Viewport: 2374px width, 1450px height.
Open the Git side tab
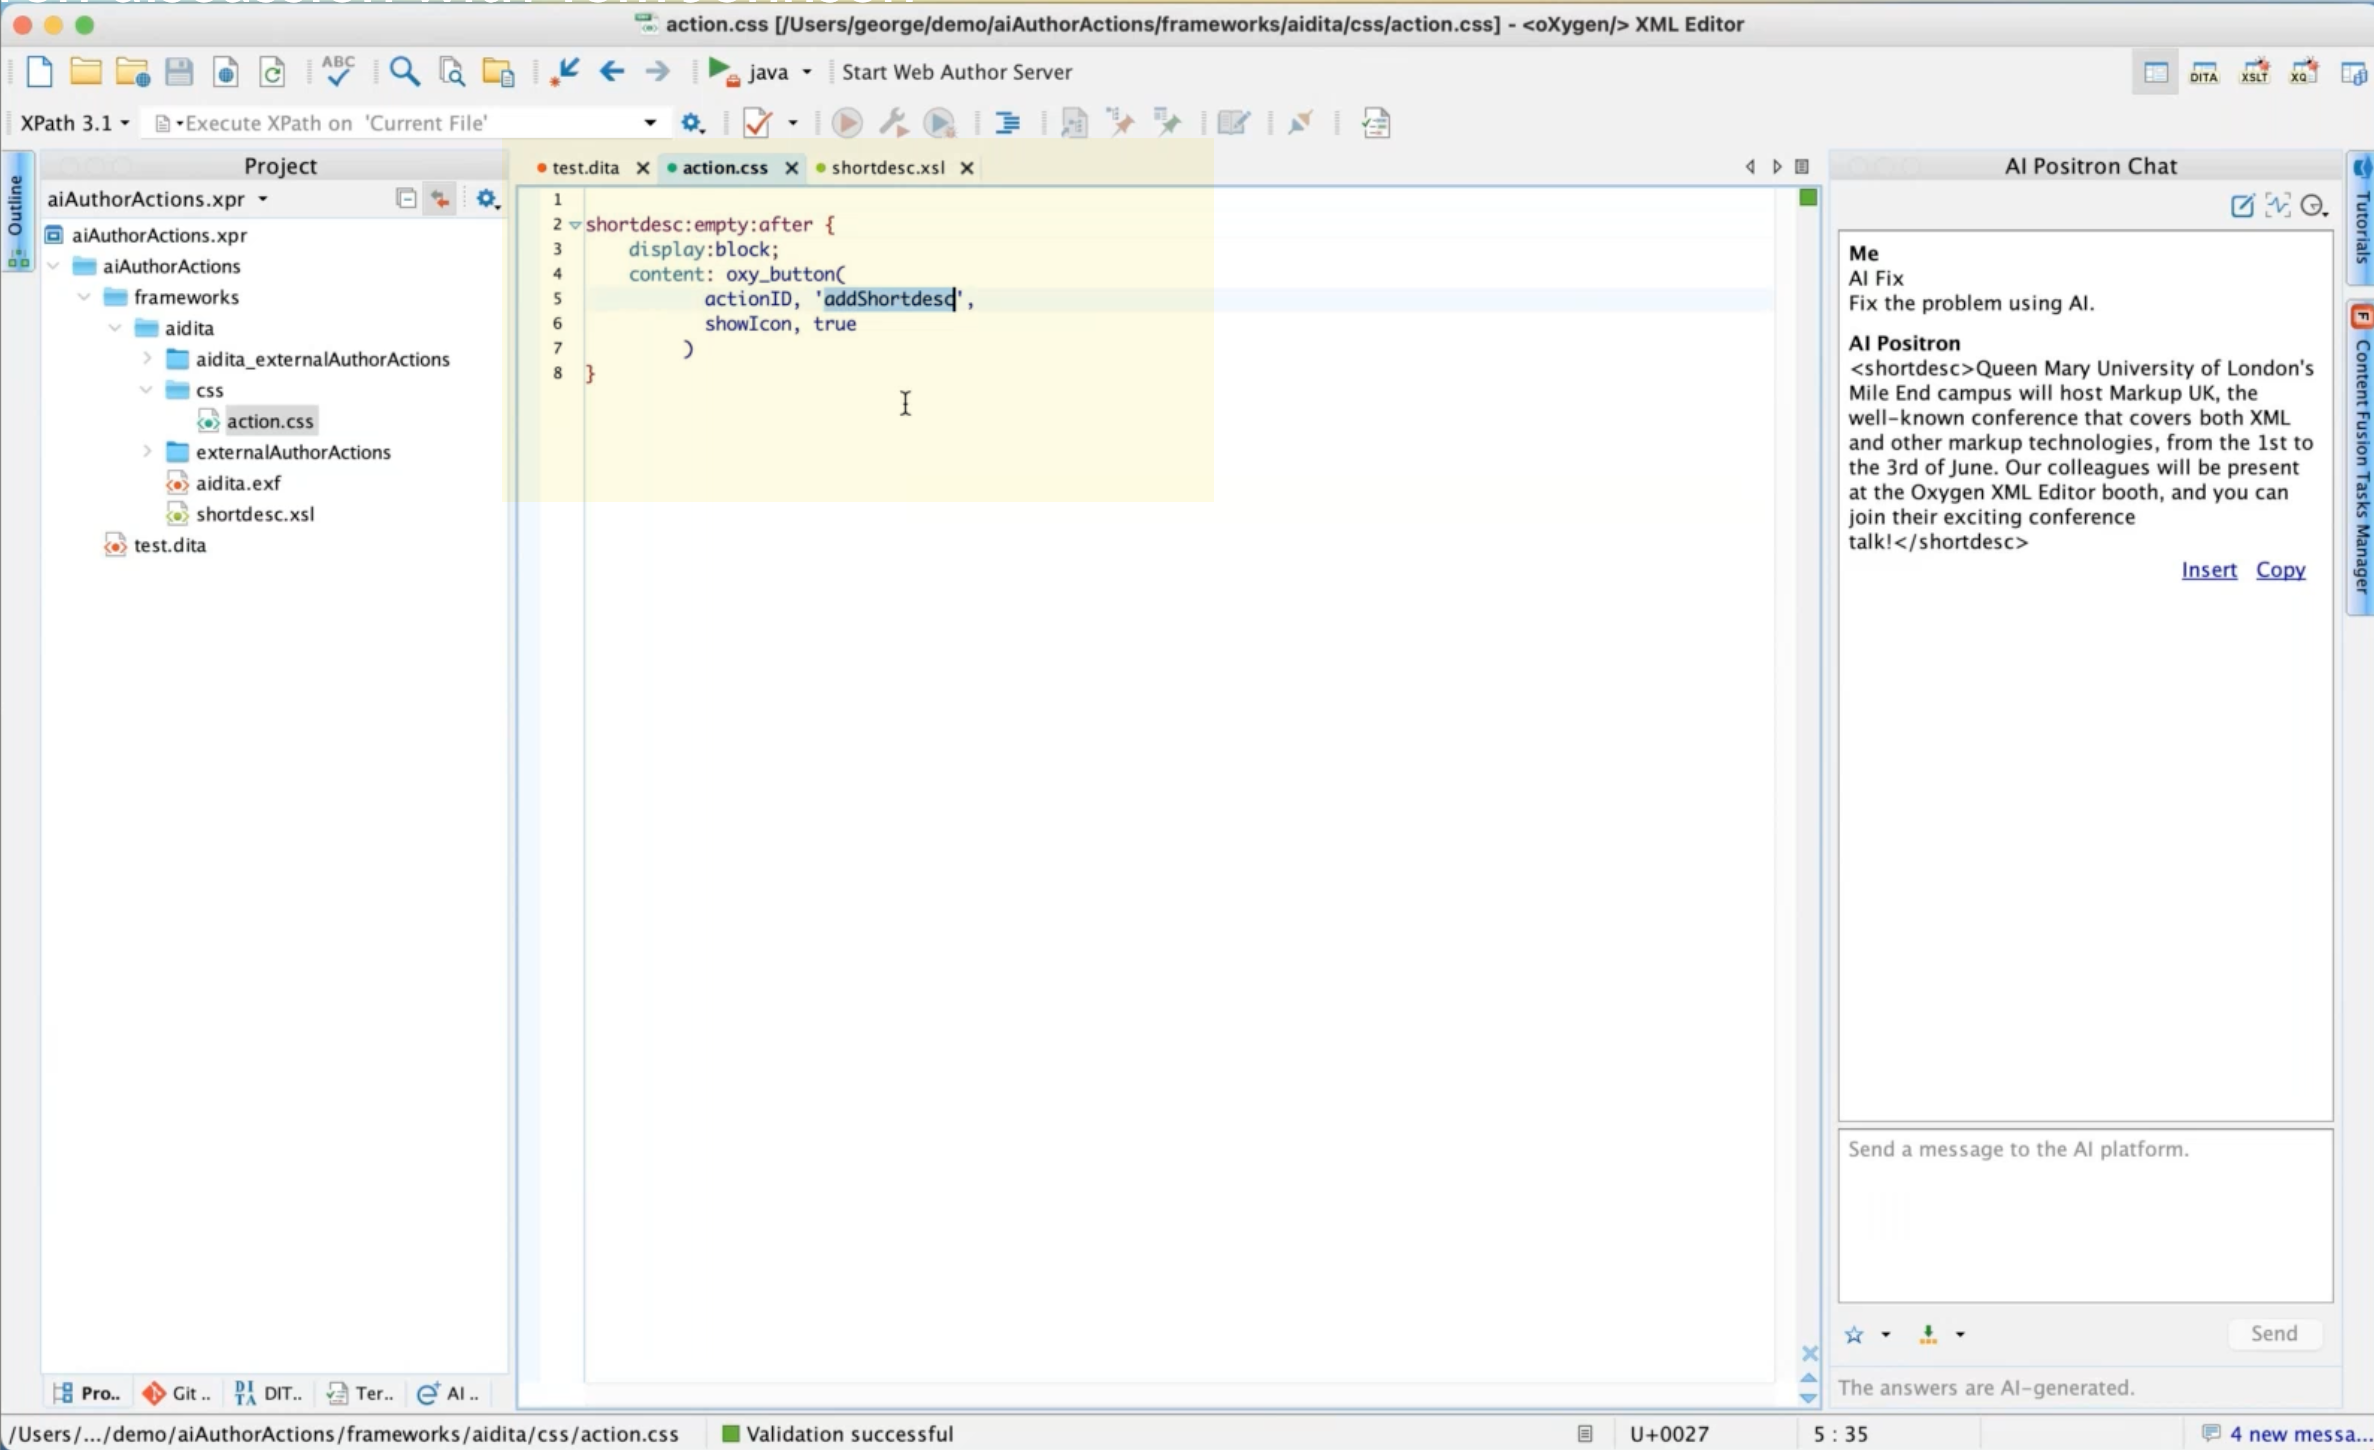pos(177,1392)
